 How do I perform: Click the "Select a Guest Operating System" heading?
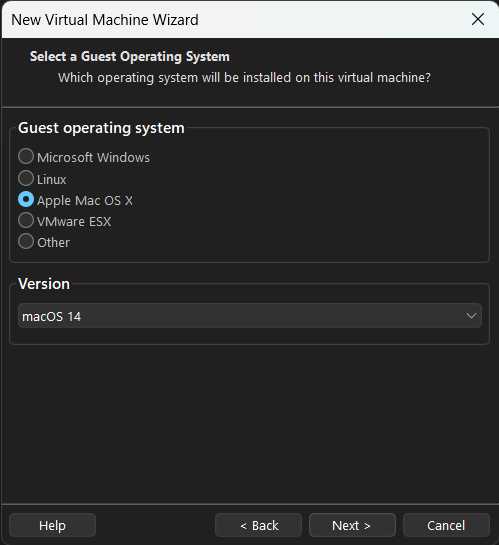130,57
